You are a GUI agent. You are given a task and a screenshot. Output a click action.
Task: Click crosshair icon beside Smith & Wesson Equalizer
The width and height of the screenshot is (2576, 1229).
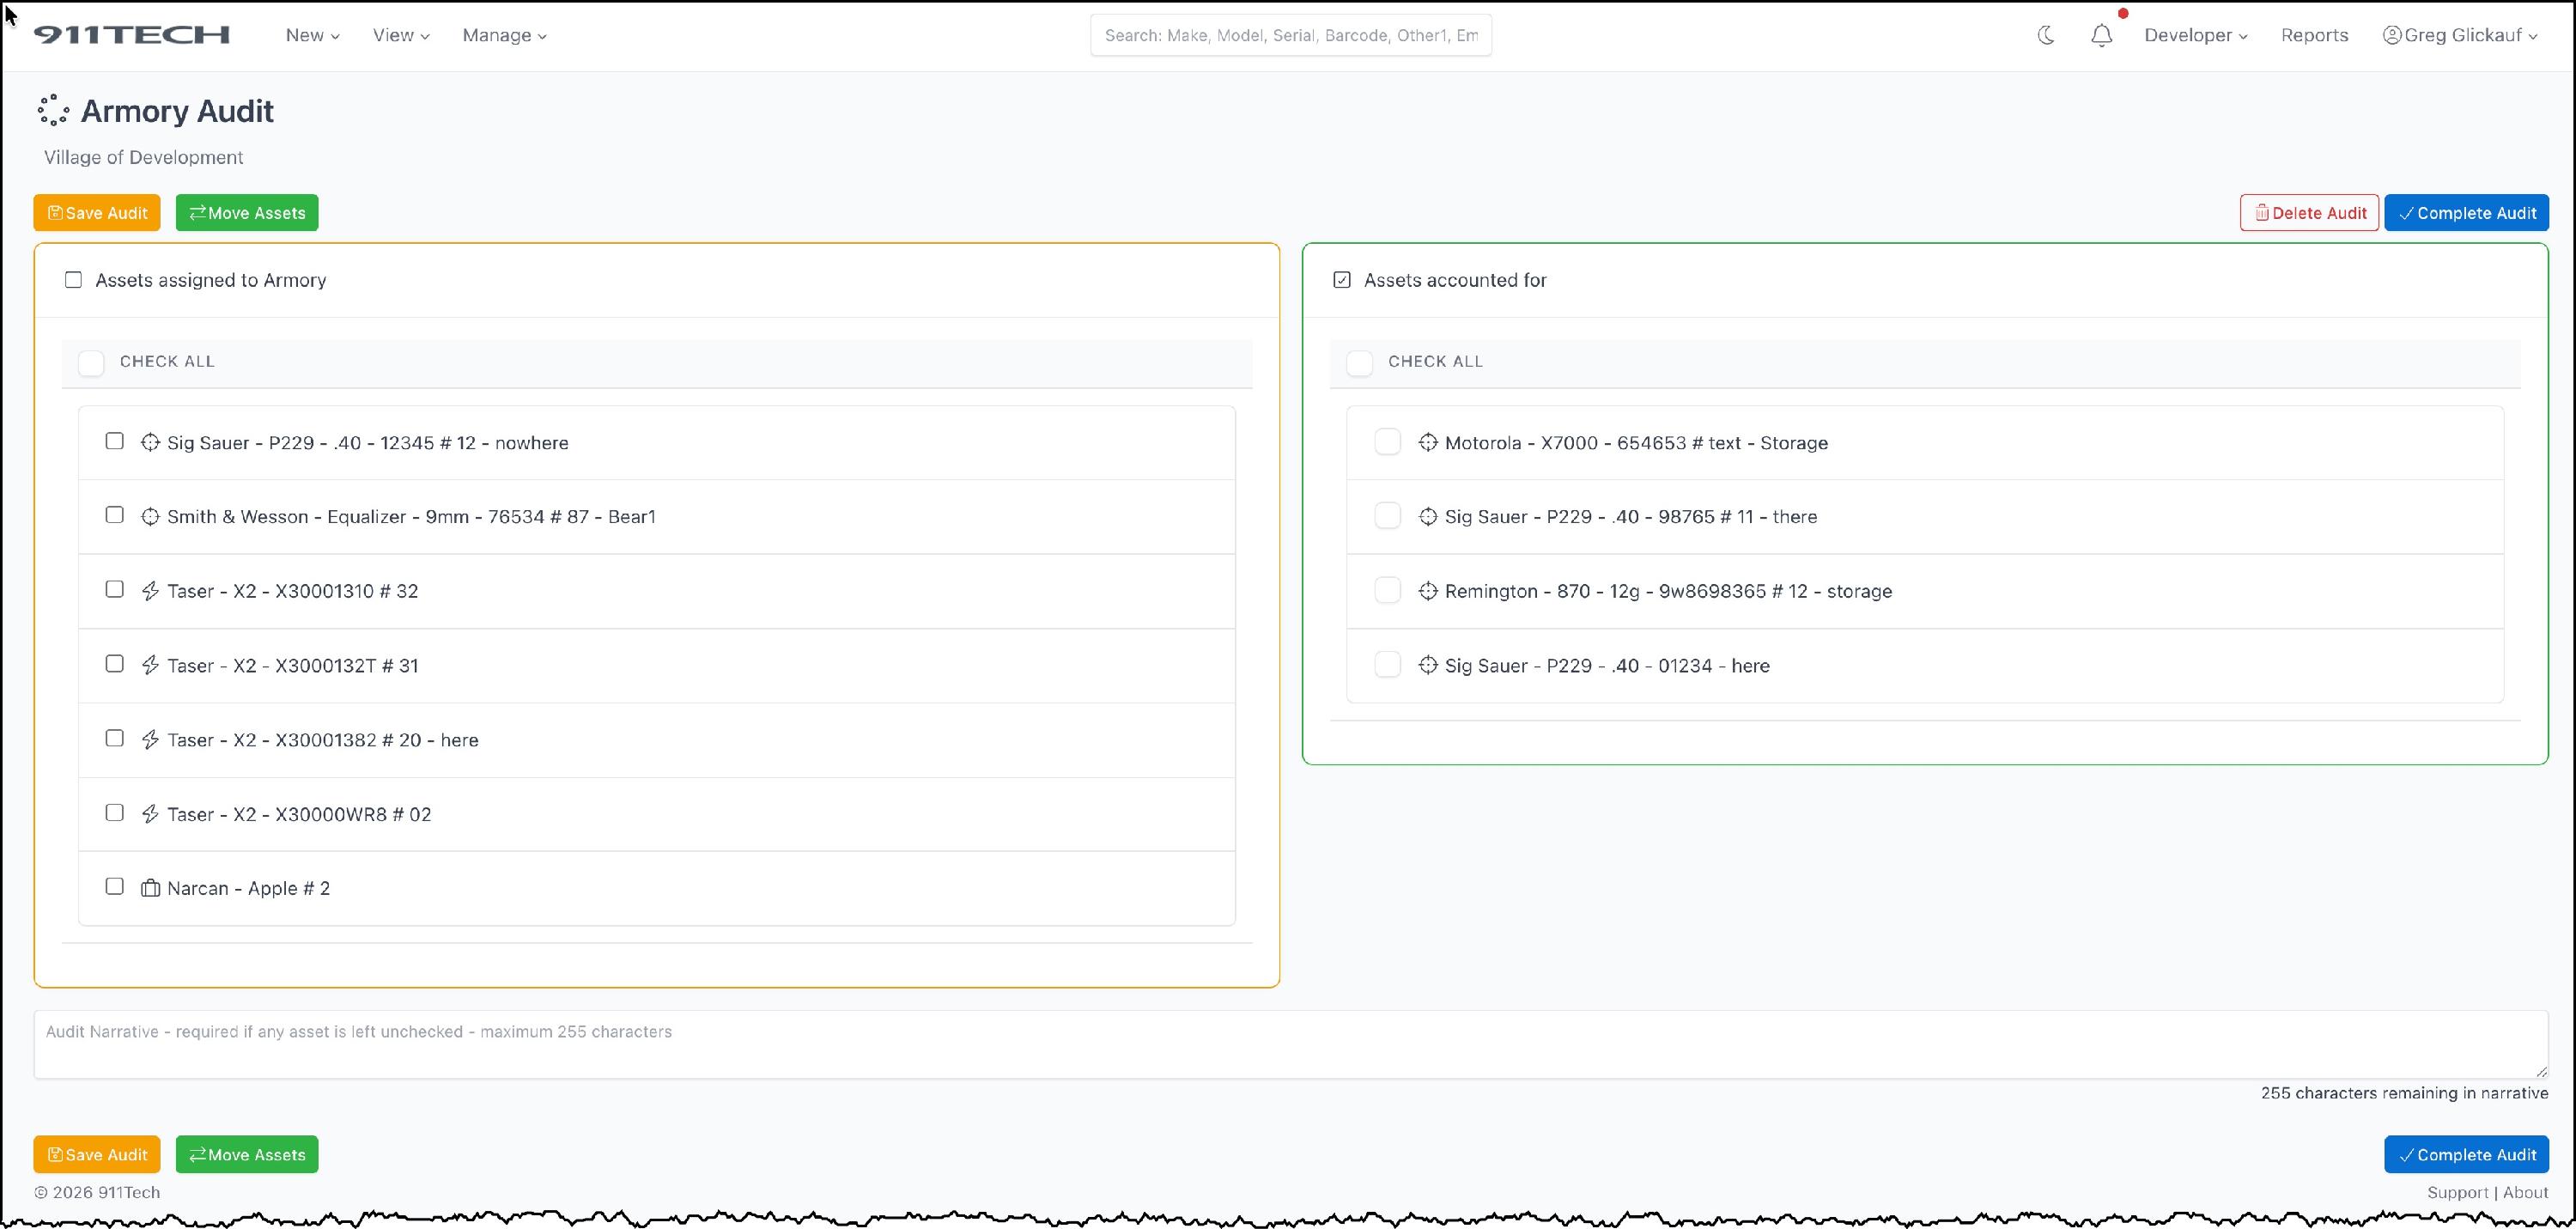[x=150, y=517]
